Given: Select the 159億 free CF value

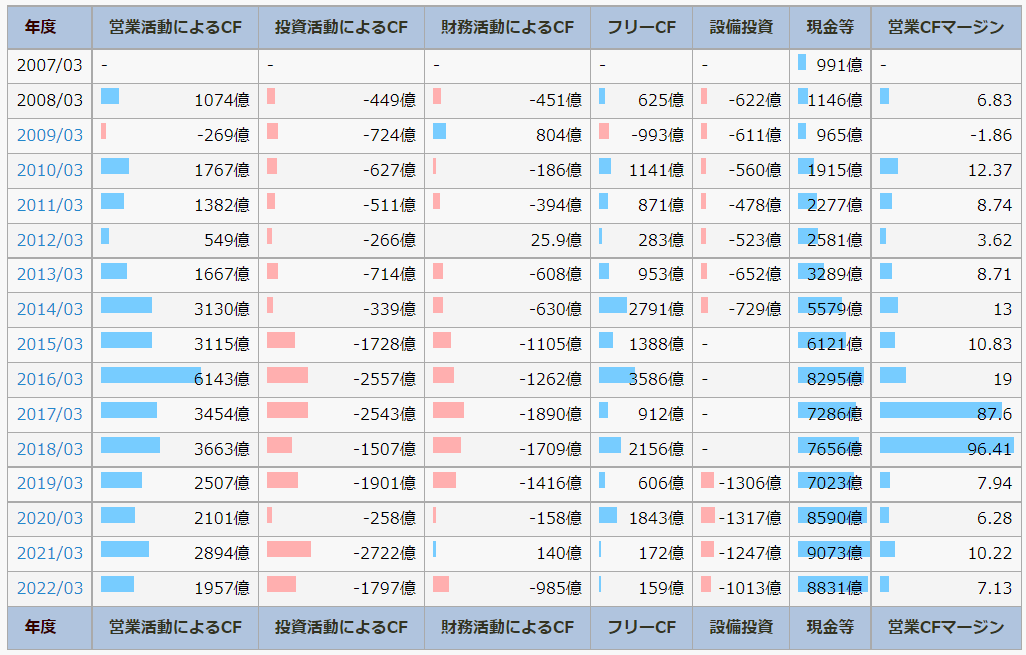Looking at the screenshot, I should click(x=661, y=588).
